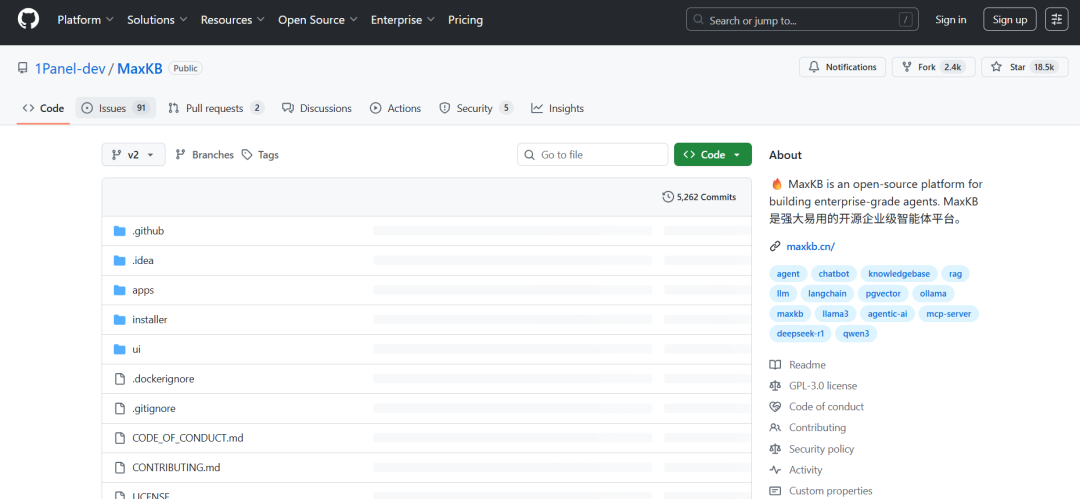Expand the Platform menu
The image size is (1080, 499).
[85, 20]
